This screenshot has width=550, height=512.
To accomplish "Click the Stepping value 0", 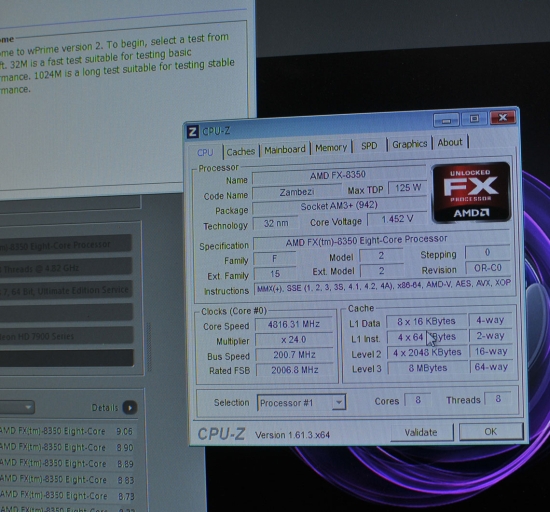I will pos(487,252).
